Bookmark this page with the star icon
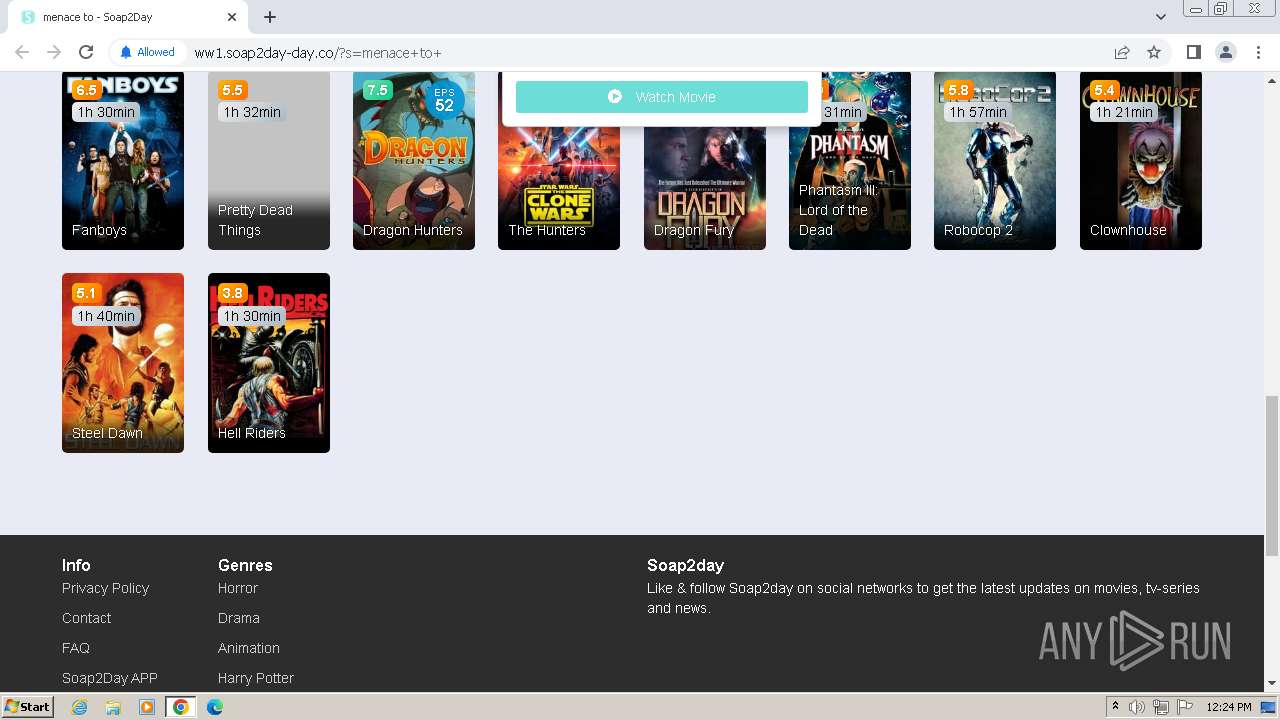The image size is (1280, 720). [1154, 52]
